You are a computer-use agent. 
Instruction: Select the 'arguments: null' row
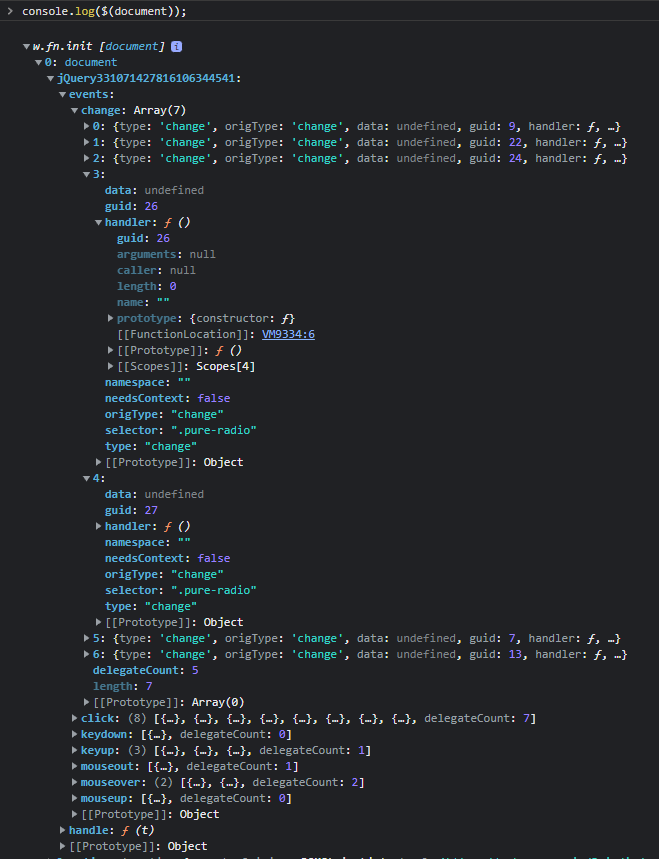point(166,254)
